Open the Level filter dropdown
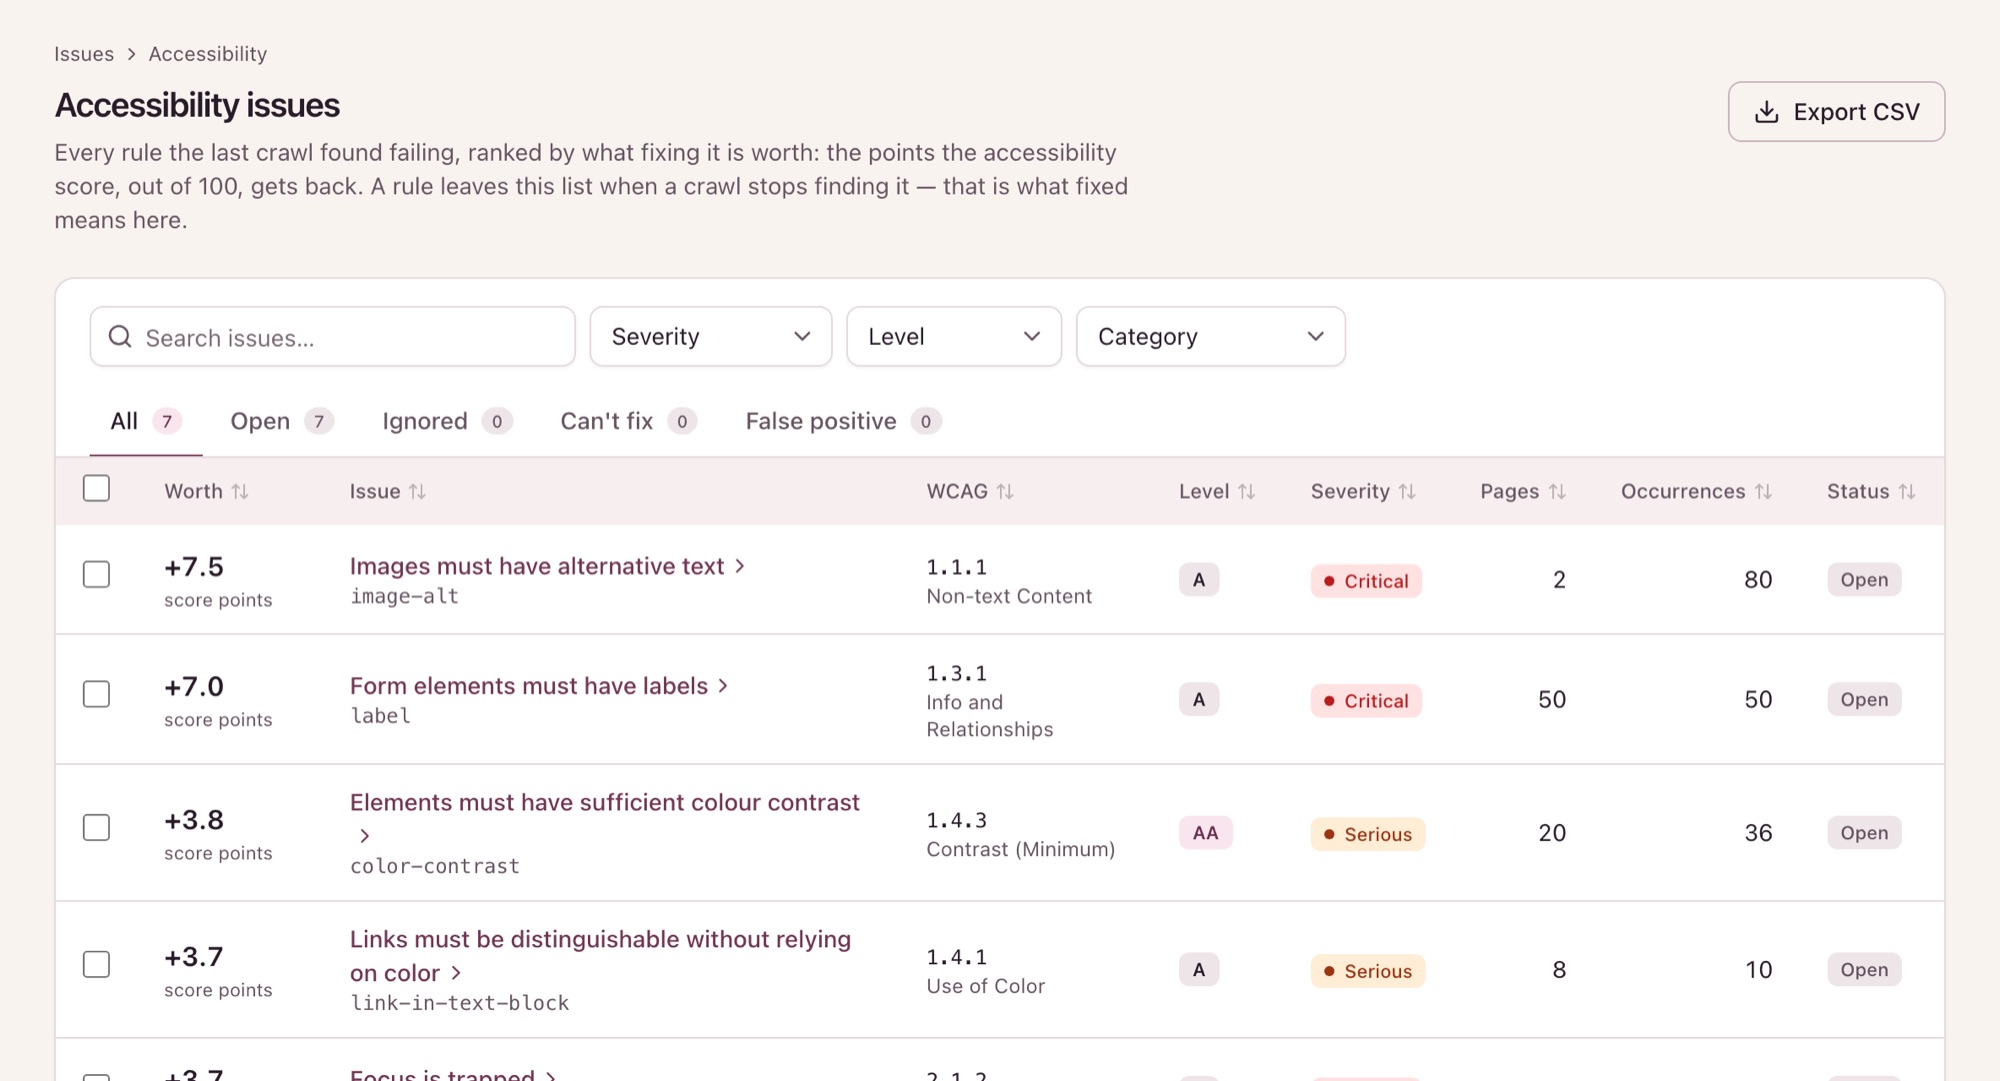 [x=954, y=337]
